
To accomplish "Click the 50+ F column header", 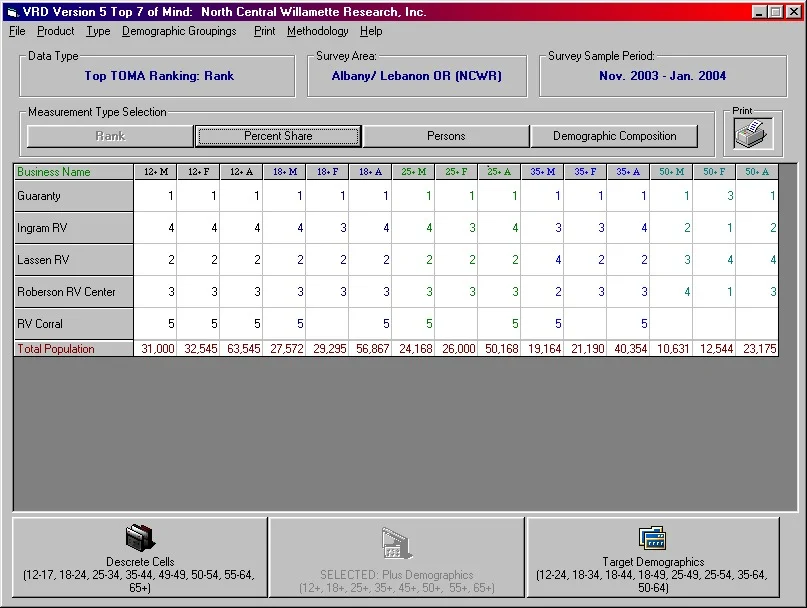I will [x=714, y=172].
